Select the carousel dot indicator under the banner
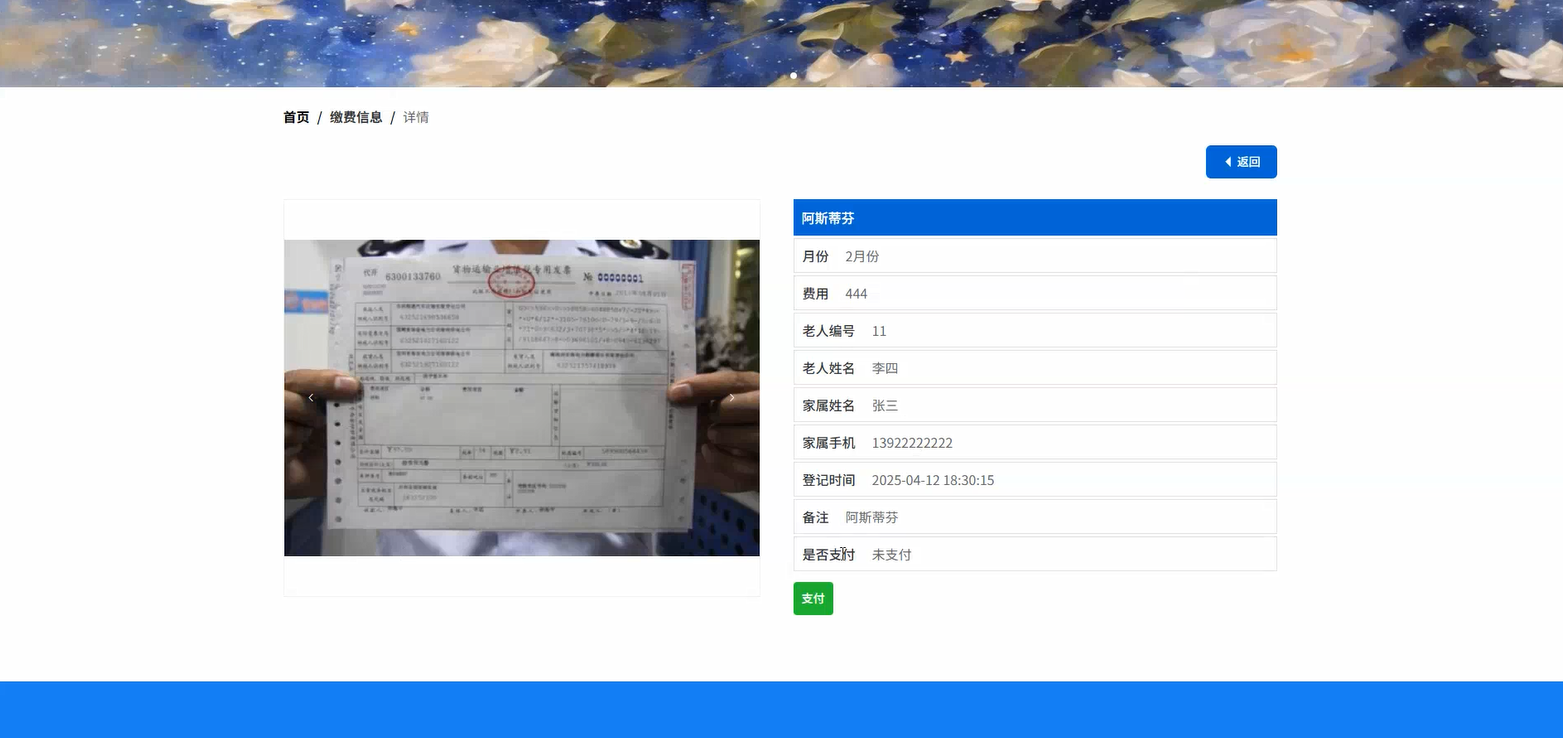 [793, 75]
